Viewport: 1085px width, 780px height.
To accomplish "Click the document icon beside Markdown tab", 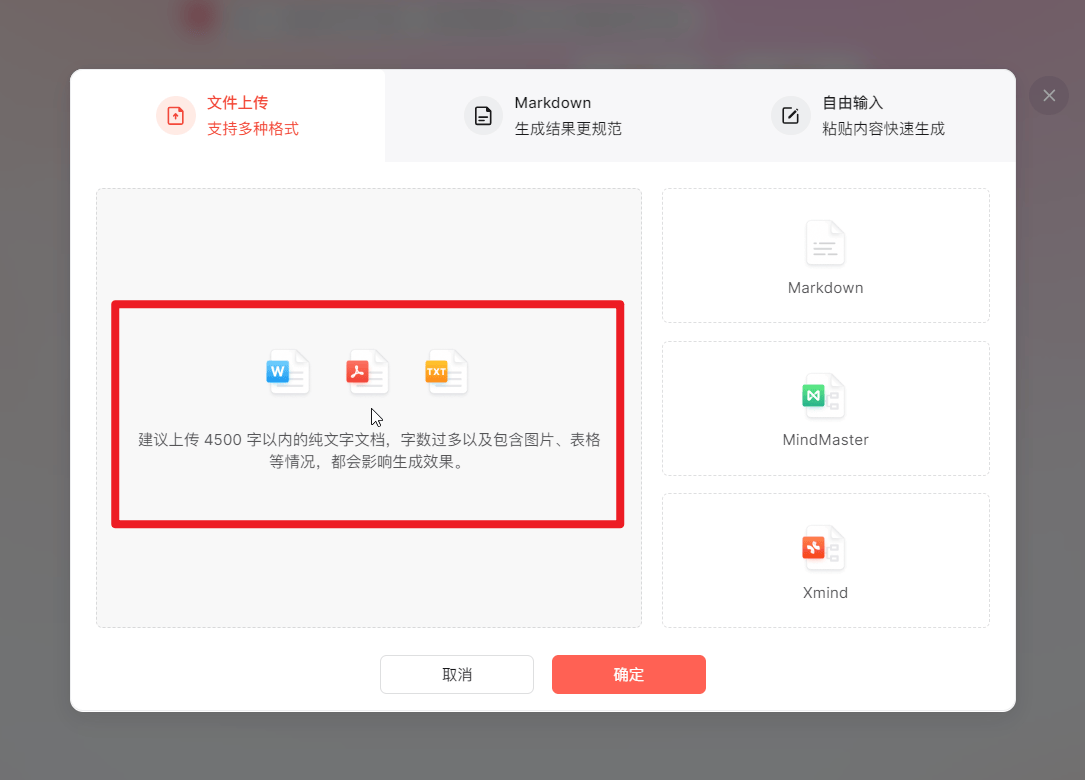I will click(483, 115).
